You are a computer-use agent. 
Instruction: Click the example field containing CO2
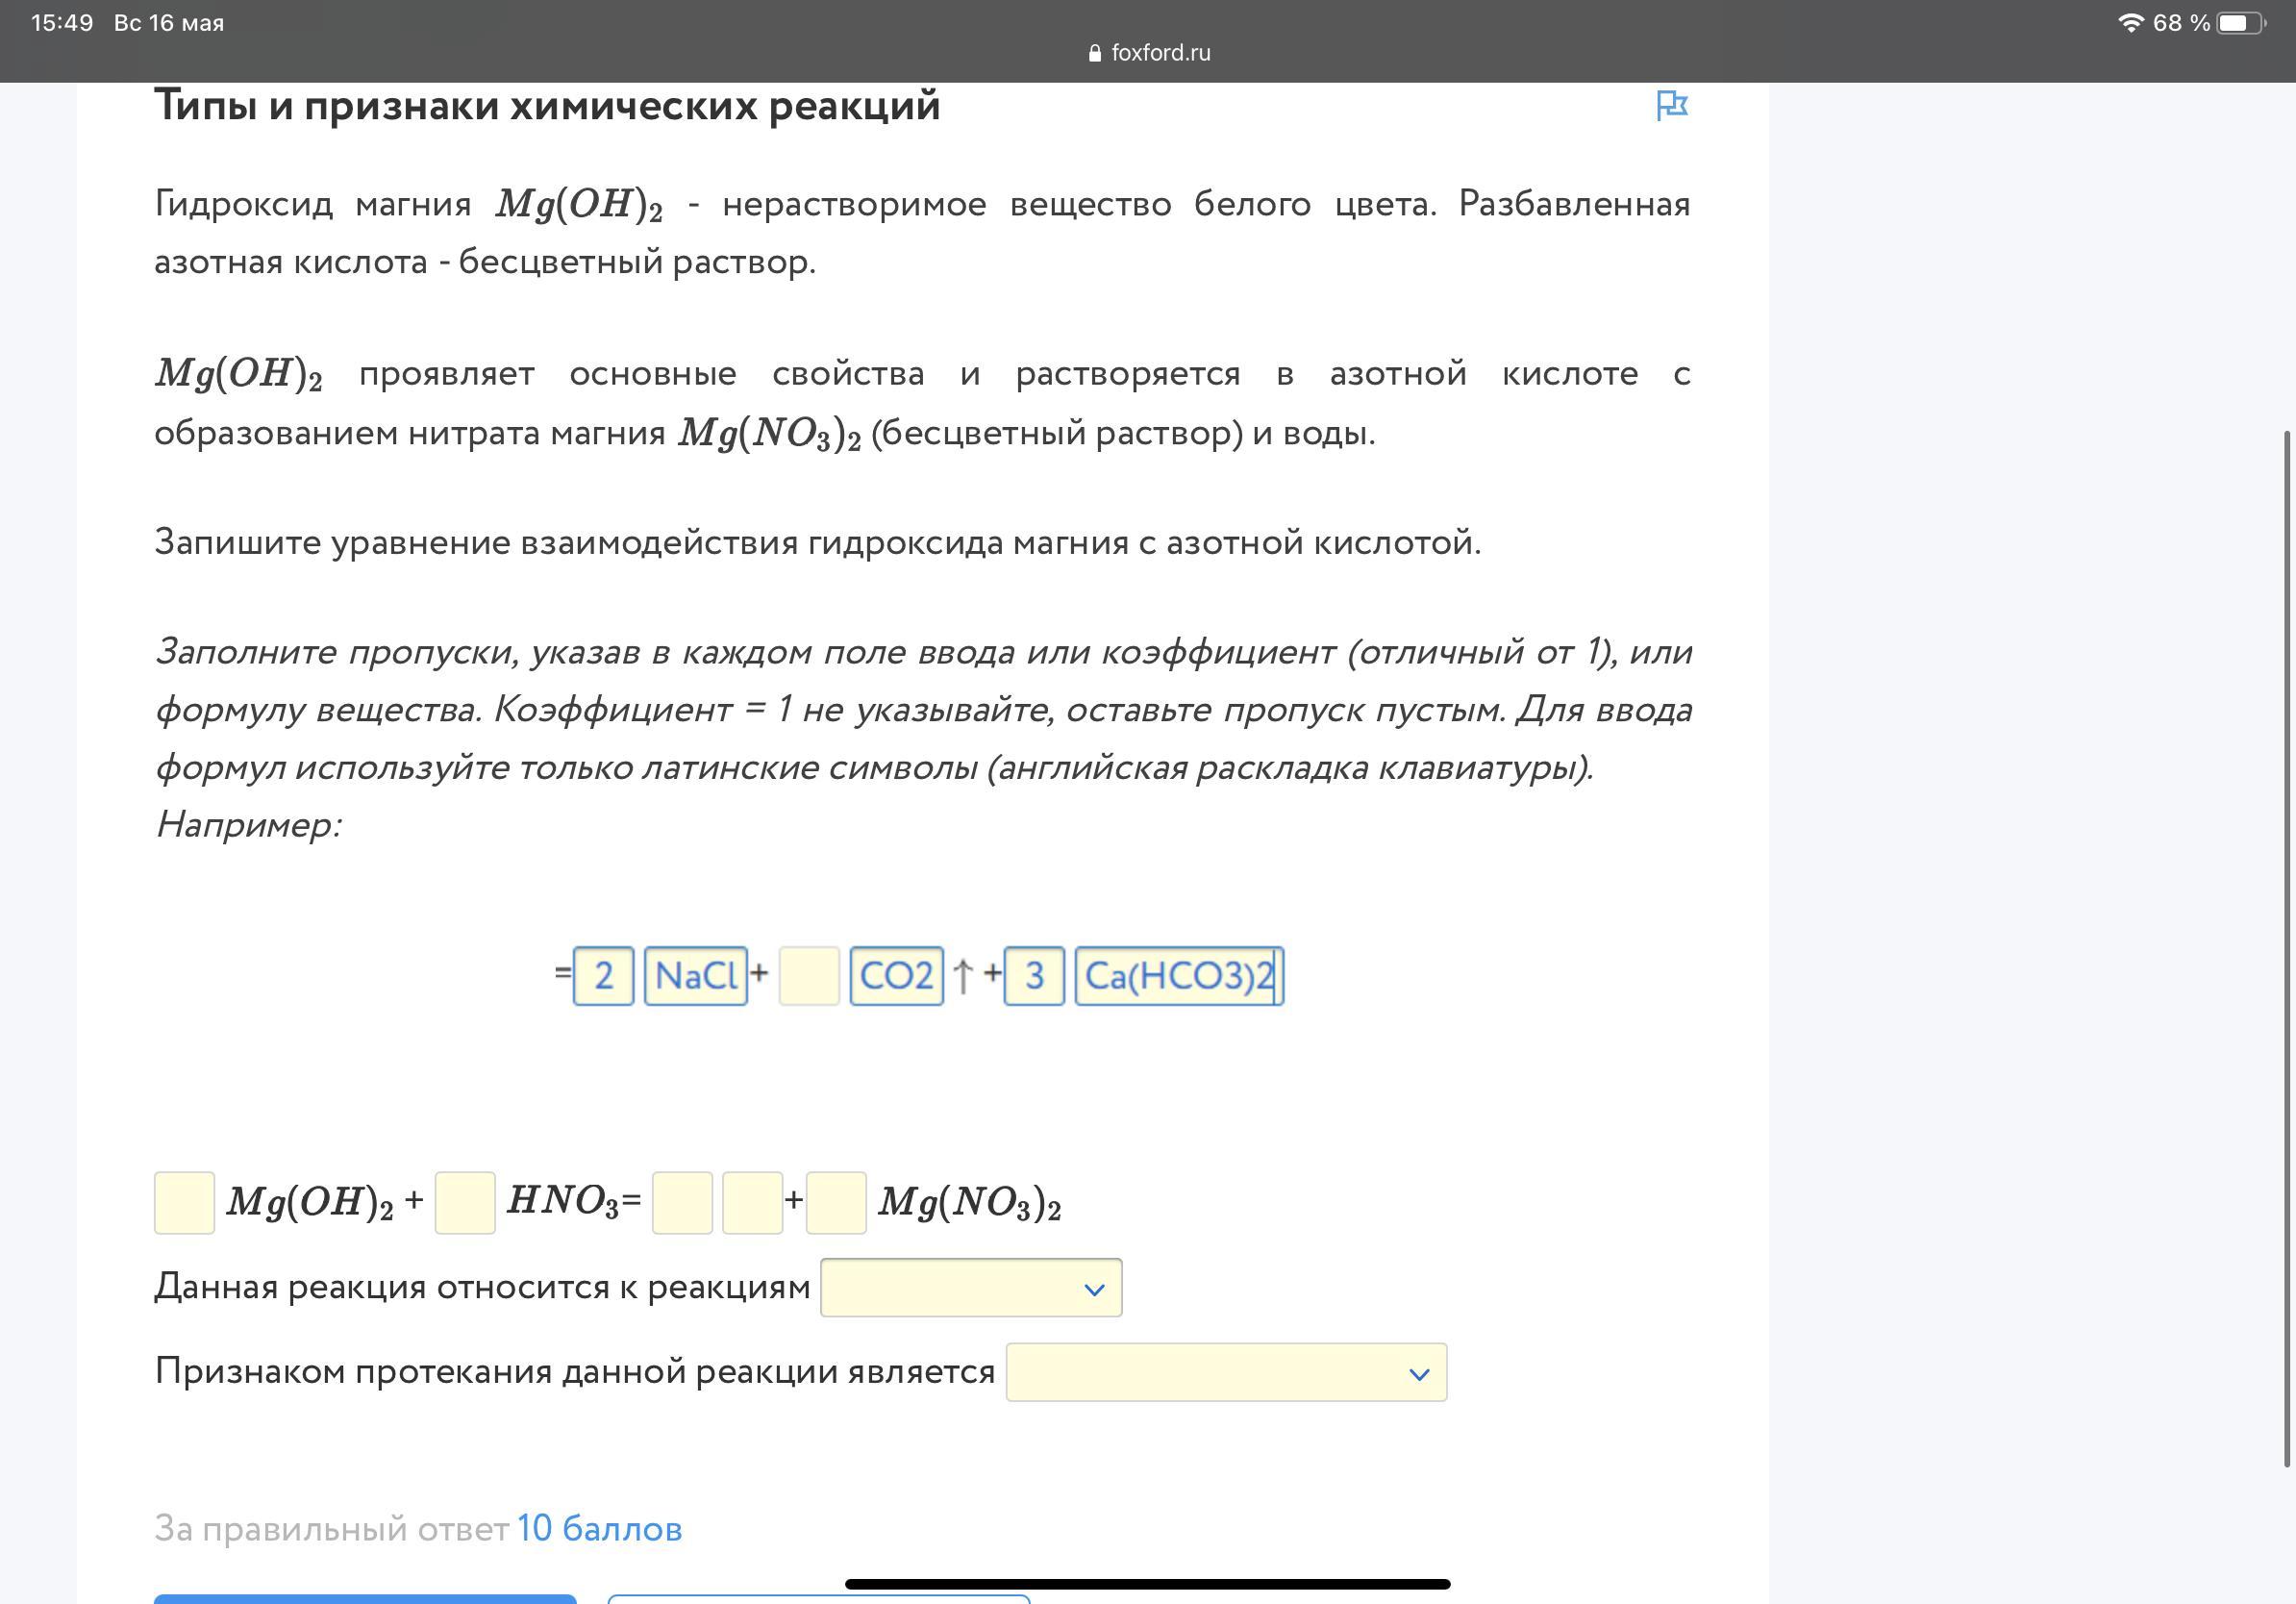click(896, 975)
